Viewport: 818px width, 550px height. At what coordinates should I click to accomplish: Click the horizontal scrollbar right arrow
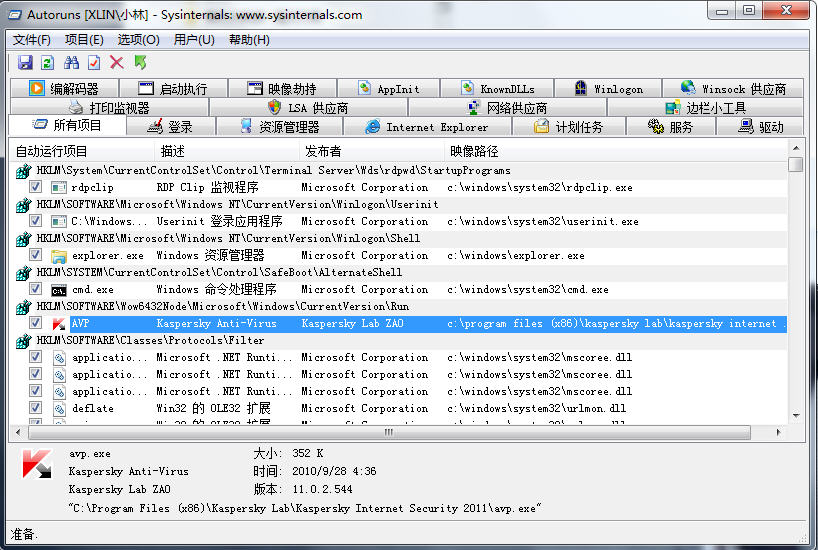pos(778,432)
